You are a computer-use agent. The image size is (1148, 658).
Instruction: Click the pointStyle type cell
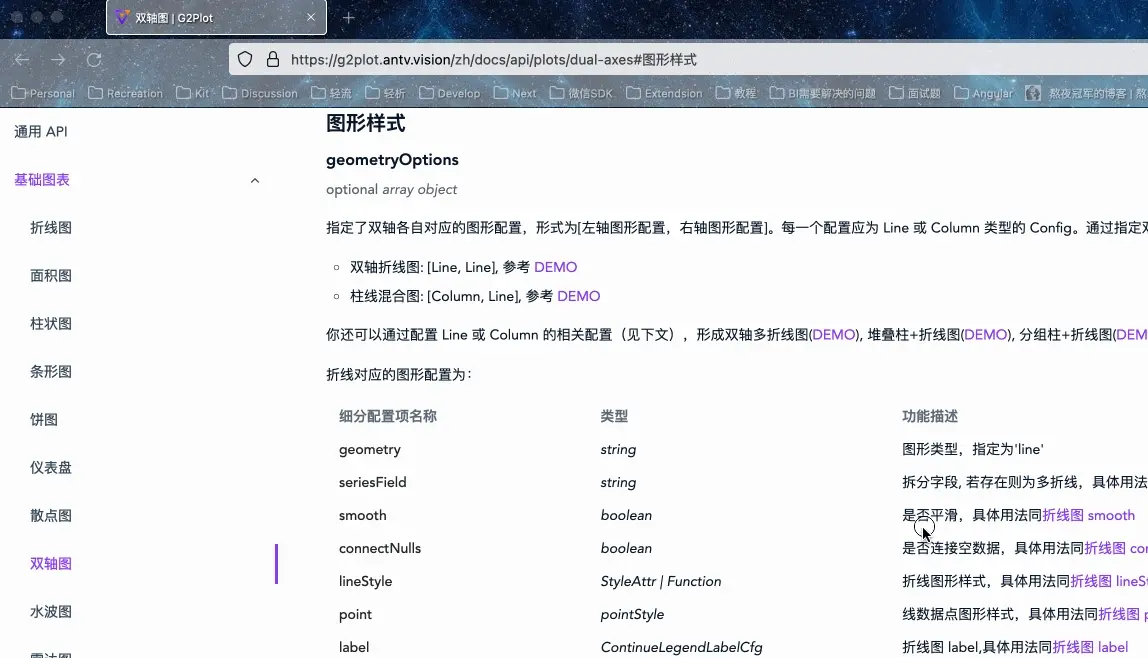633,614
